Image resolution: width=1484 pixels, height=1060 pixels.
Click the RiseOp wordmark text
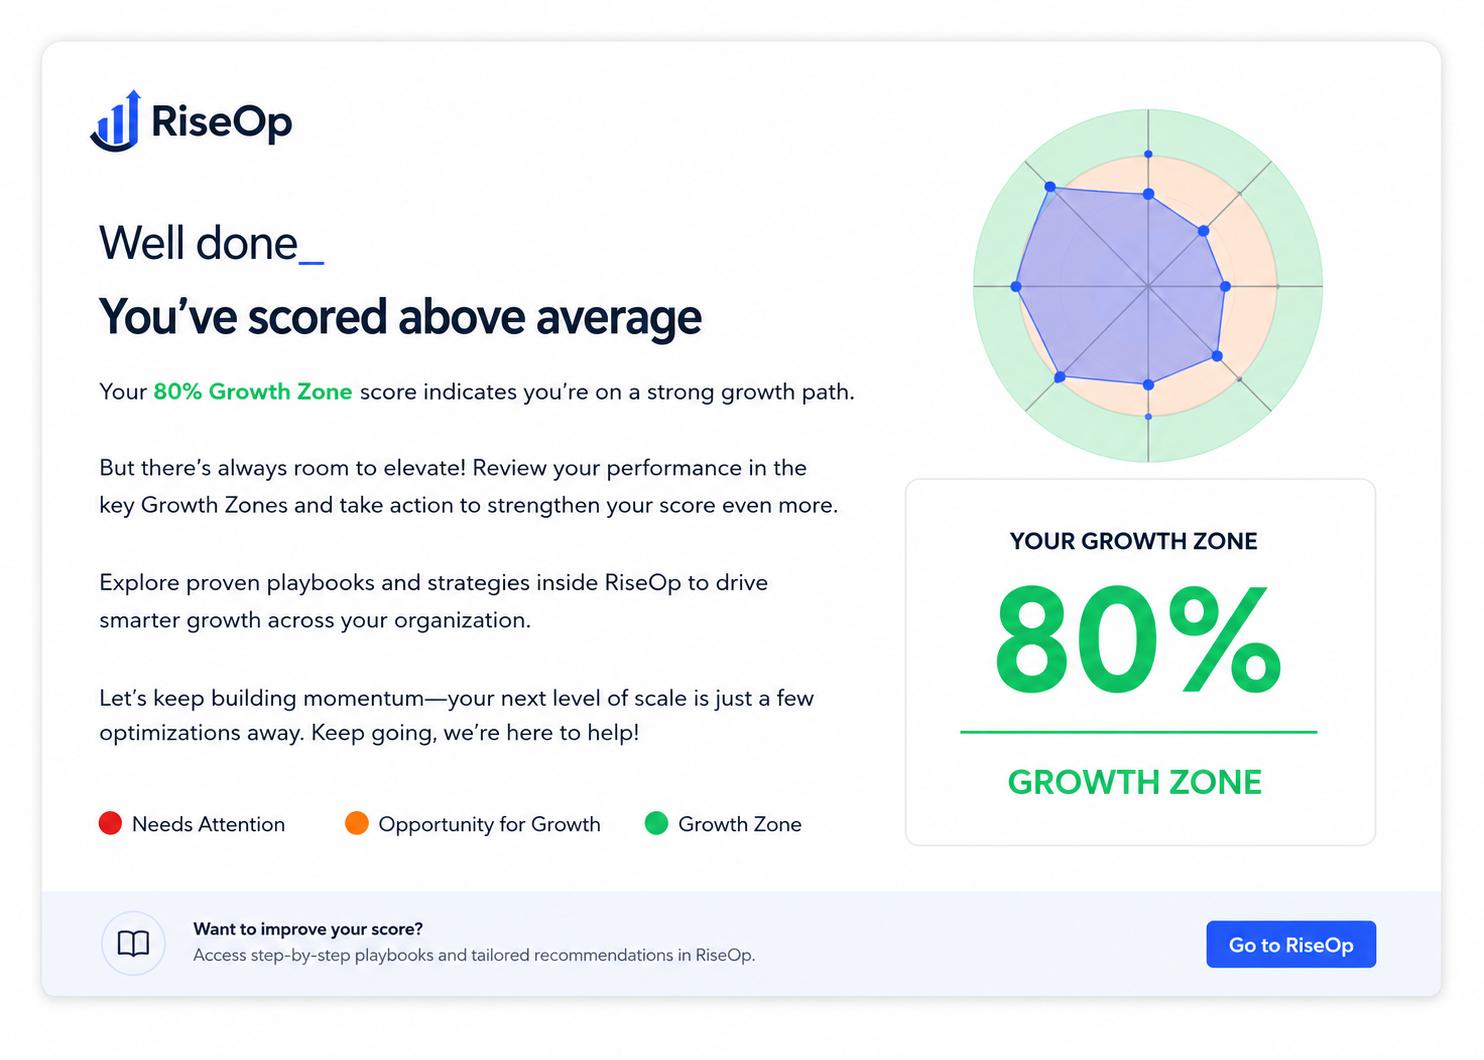pos(222,122)
